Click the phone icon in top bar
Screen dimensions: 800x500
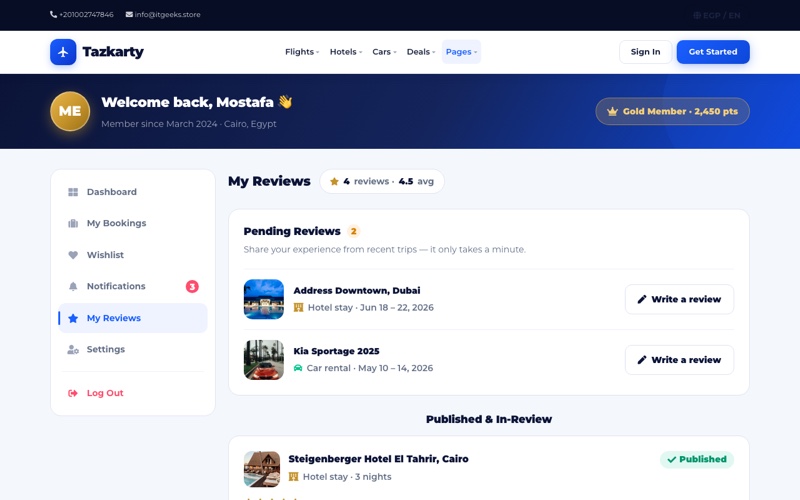[54, 15]
